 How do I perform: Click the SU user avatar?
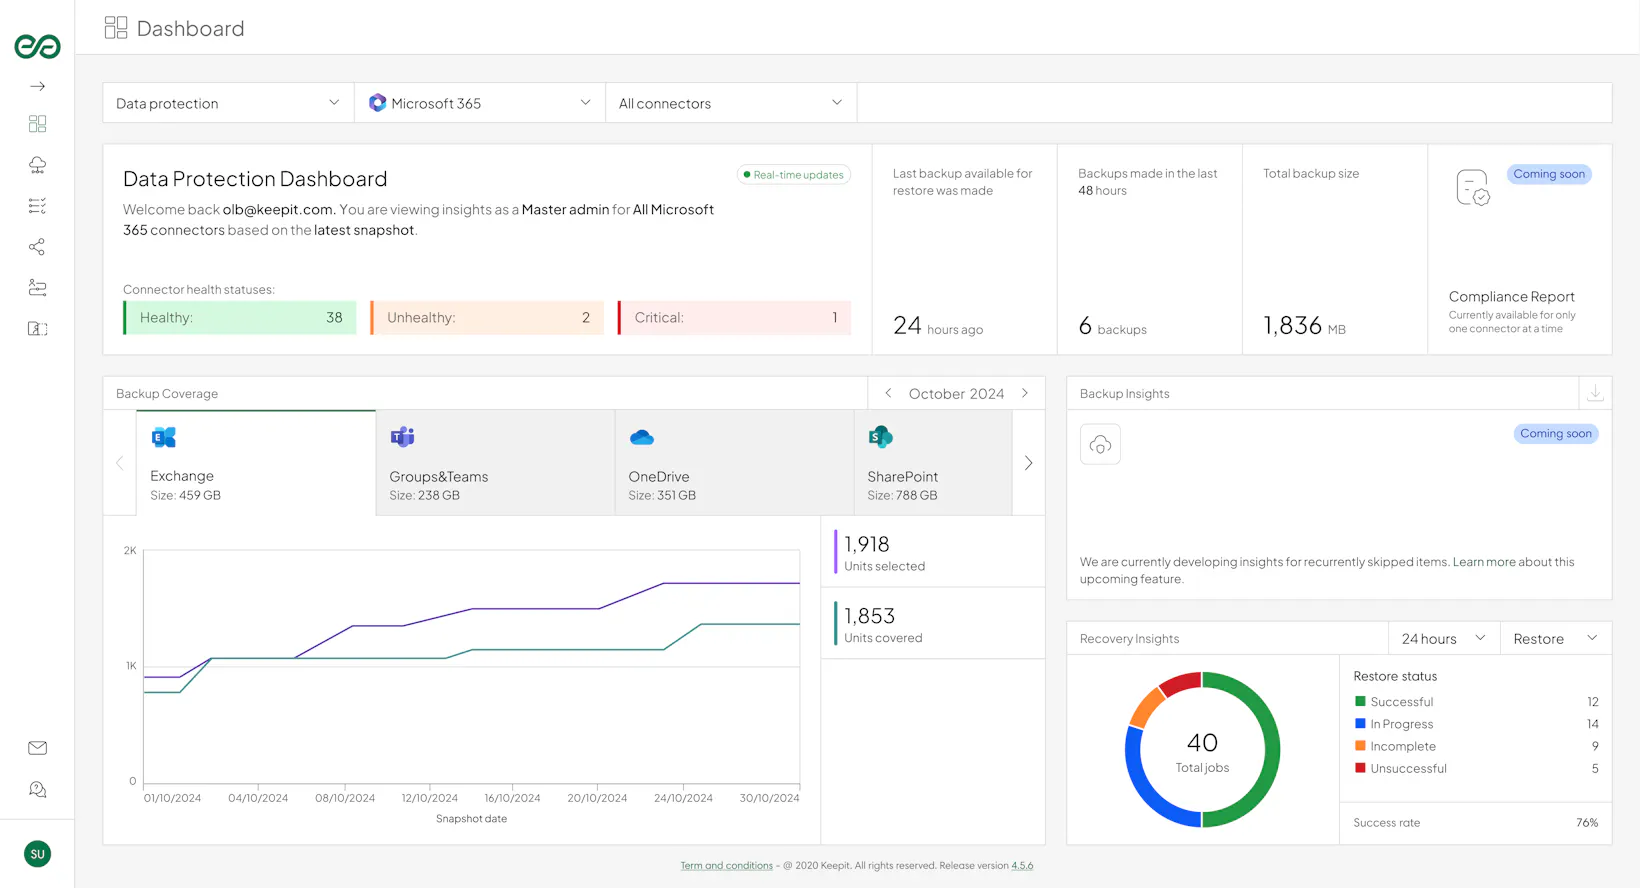tap(37, 854)
